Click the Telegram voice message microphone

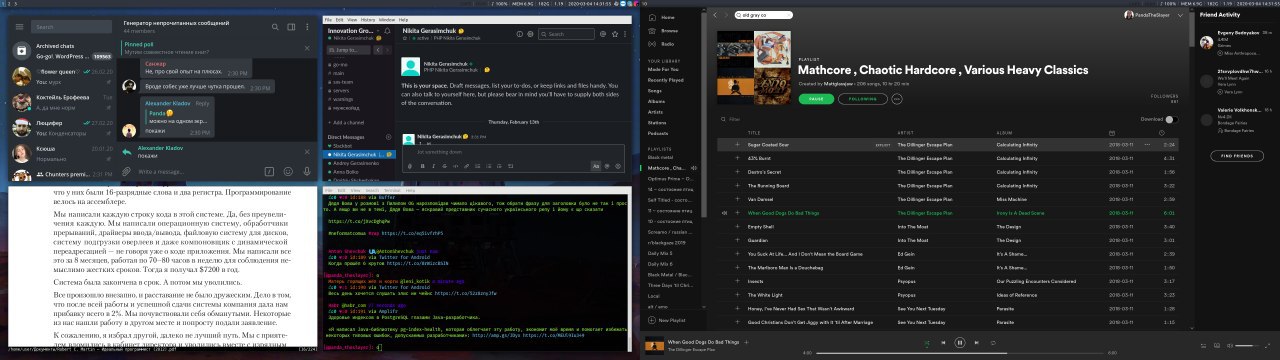pos(306,172)
